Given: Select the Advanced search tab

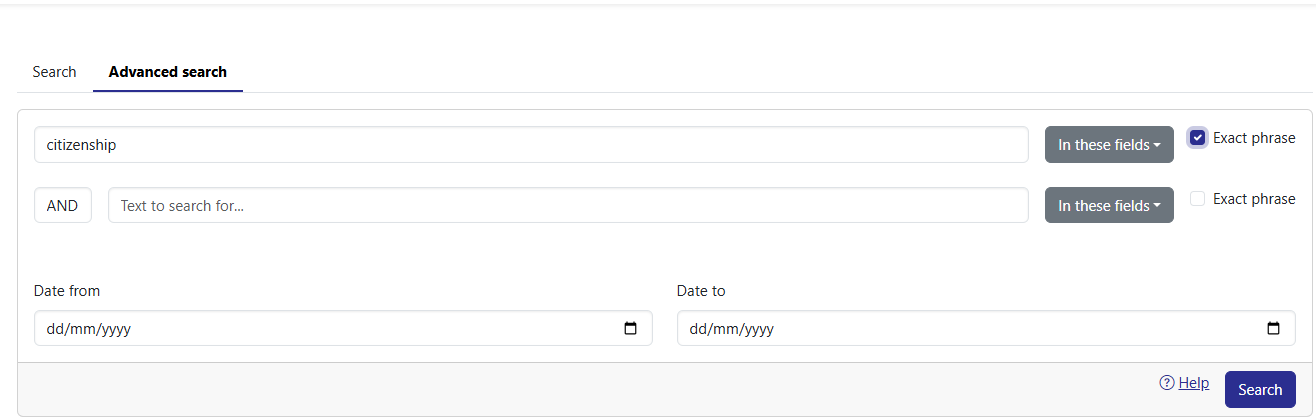Looking at the screenshot, I should (168, 72).
